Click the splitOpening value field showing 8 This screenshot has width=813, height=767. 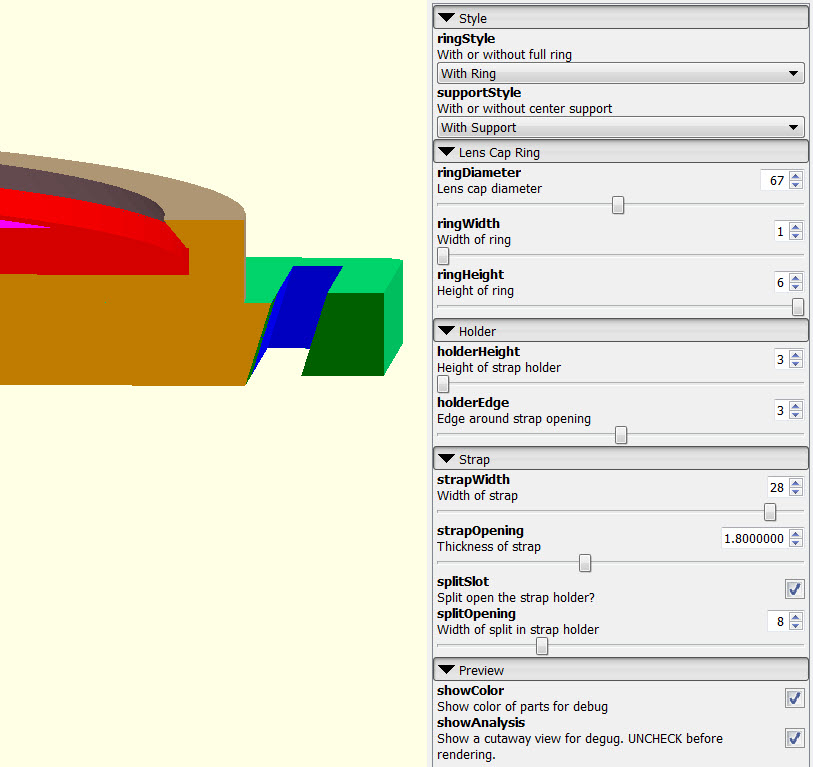(778, 621)
